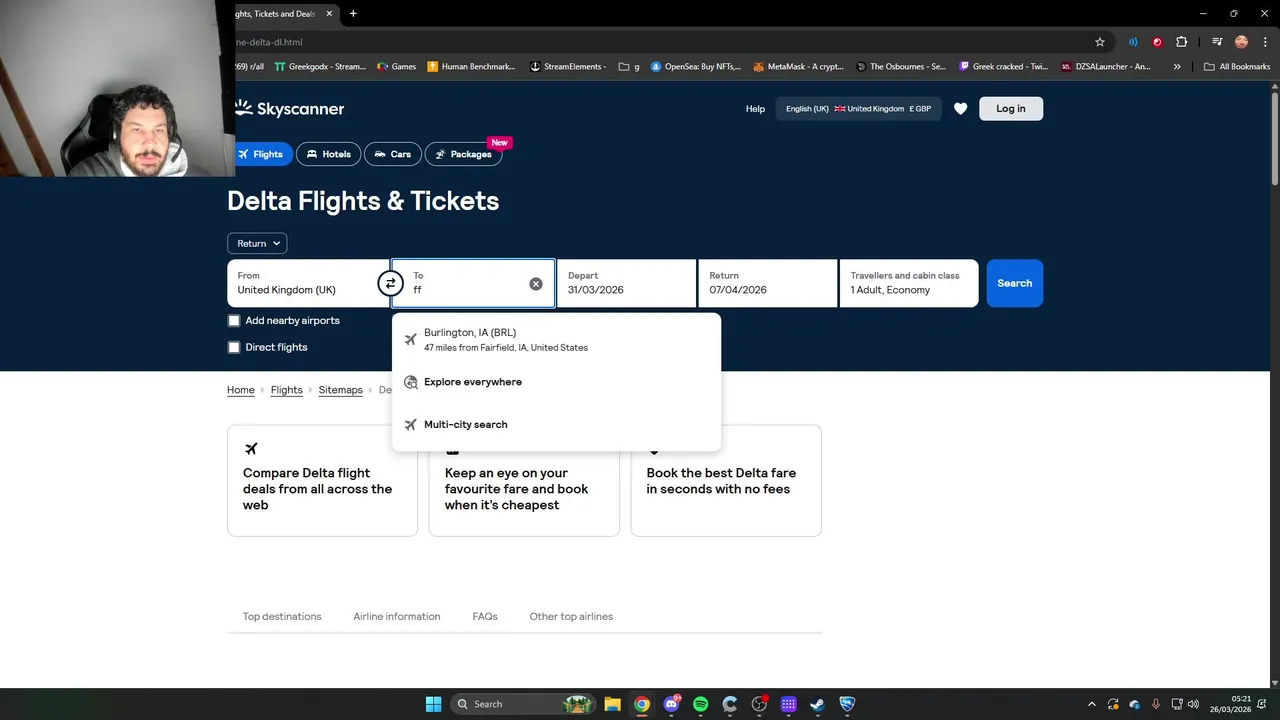
Task: Open Rocket League icon on taskbar
Action: [x=847, y=704]
